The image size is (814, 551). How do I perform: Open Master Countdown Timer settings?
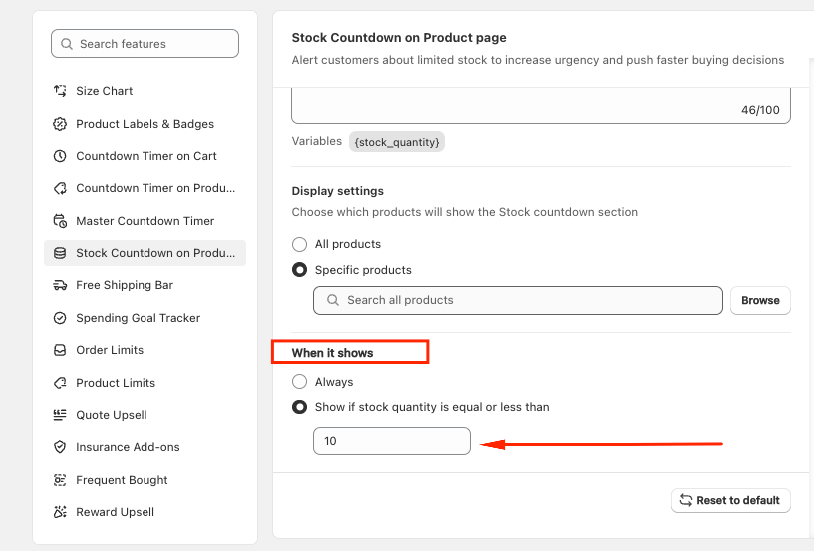(x=145, y=221)
